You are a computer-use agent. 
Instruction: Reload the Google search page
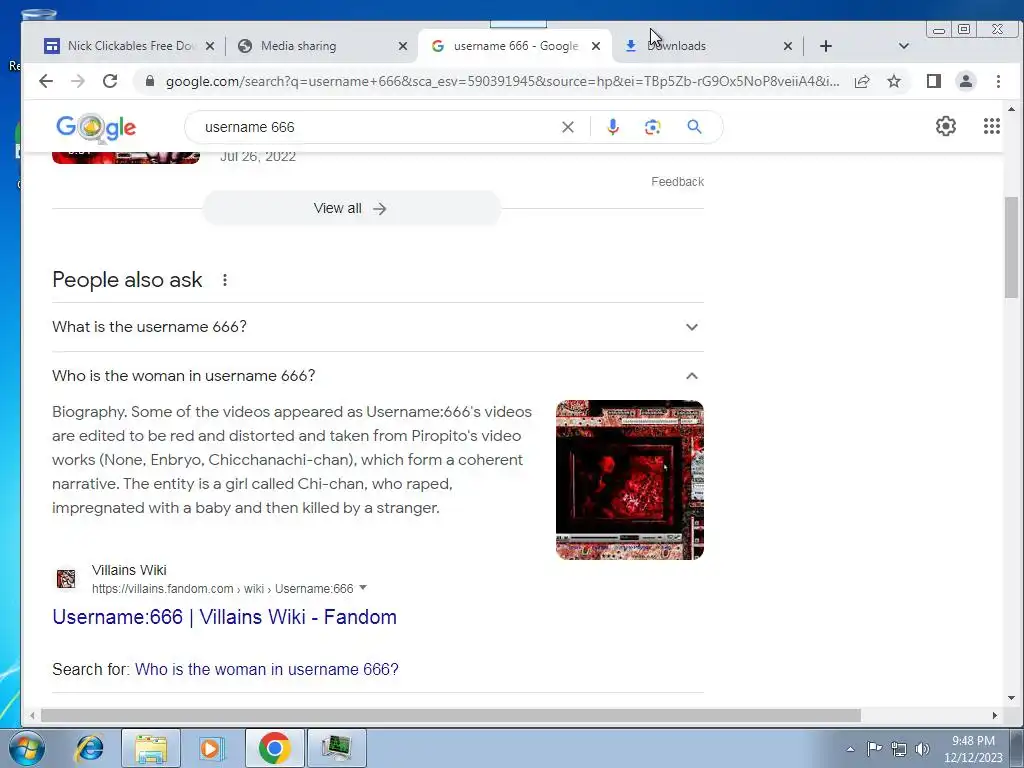coord(110,81)
